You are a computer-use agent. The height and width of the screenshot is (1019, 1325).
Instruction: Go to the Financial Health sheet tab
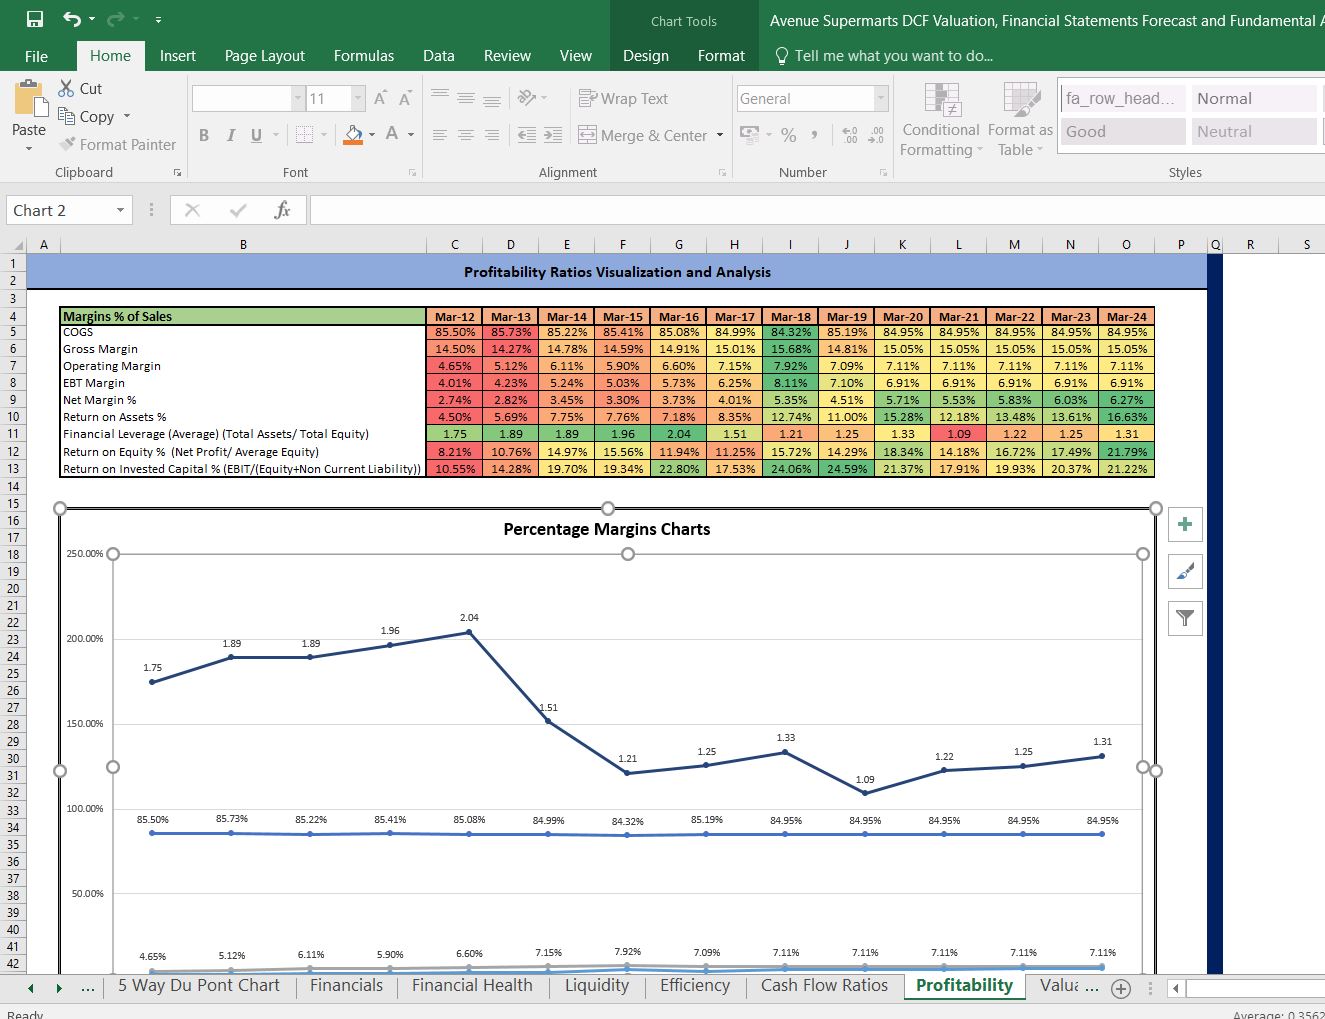tap(472, 986)
